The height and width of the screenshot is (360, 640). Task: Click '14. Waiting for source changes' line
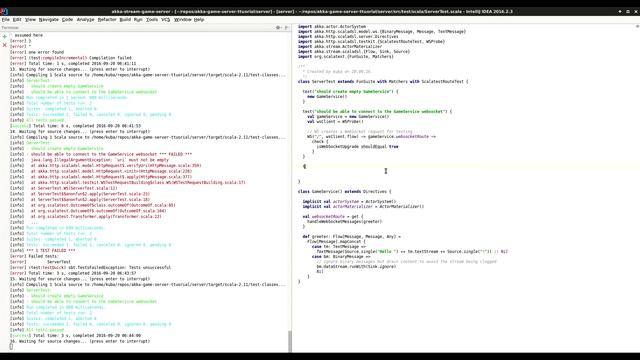tap(80, 131)
